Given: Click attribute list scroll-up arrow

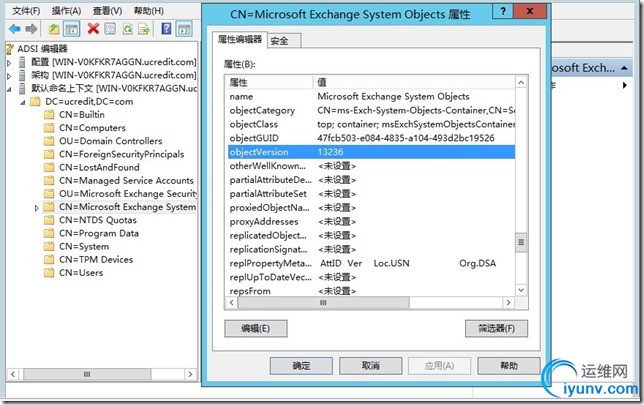Looking at the screenshot, I should click(x=521, y=83).
